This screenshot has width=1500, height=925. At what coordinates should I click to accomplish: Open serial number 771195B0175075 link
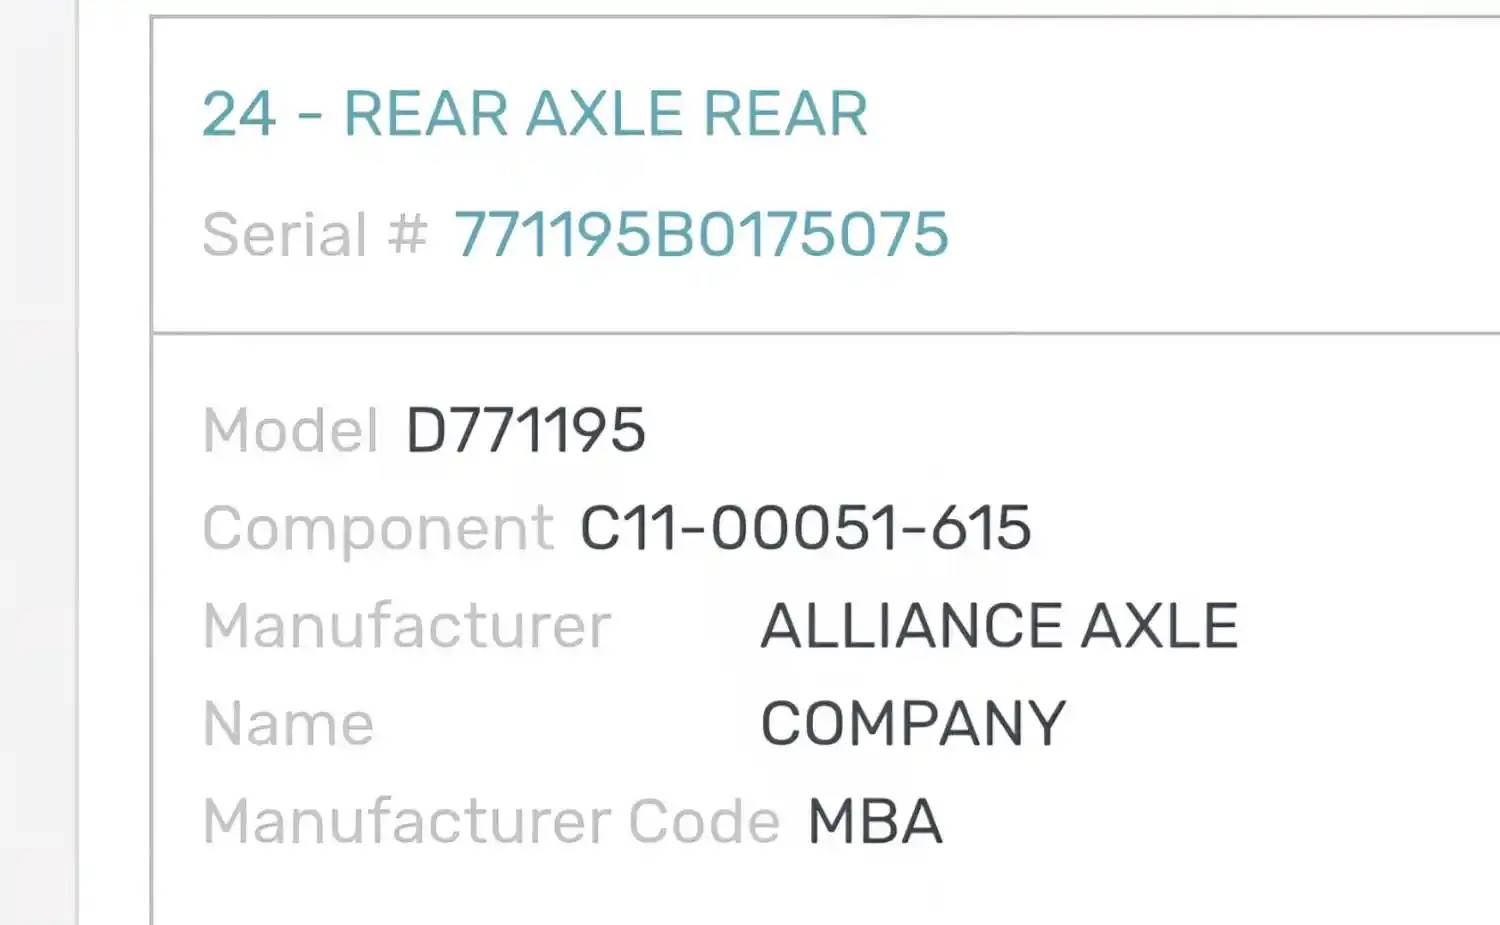[701, 235]
